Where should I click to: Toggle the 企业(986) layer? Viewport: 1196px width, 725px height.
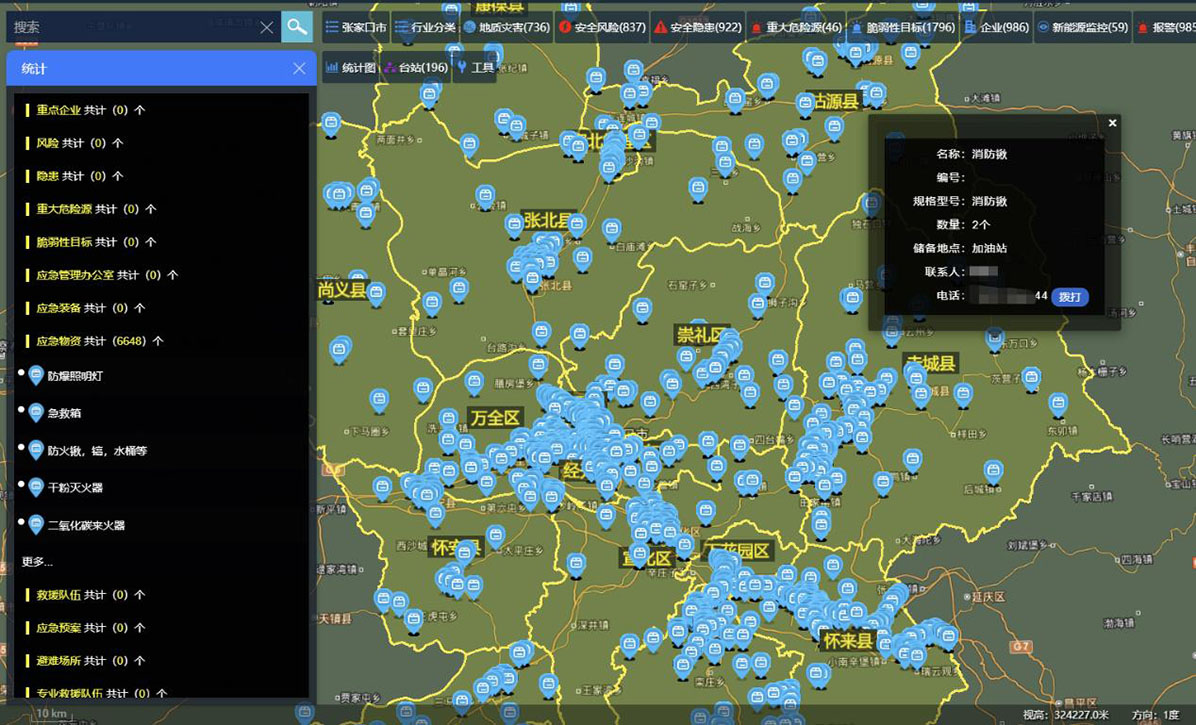[x=996, y=27]
